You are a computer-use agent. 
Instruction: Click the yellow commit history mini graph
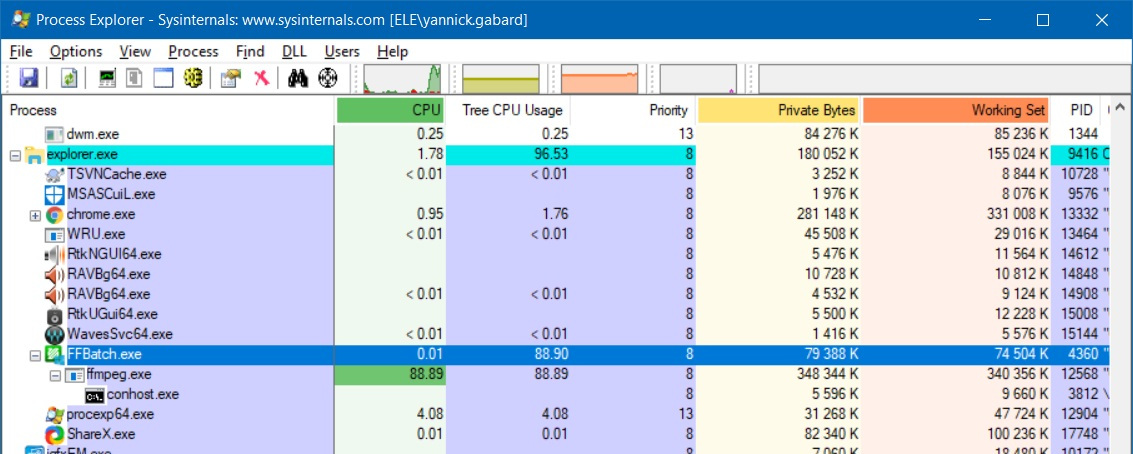(x=501, y=79)
